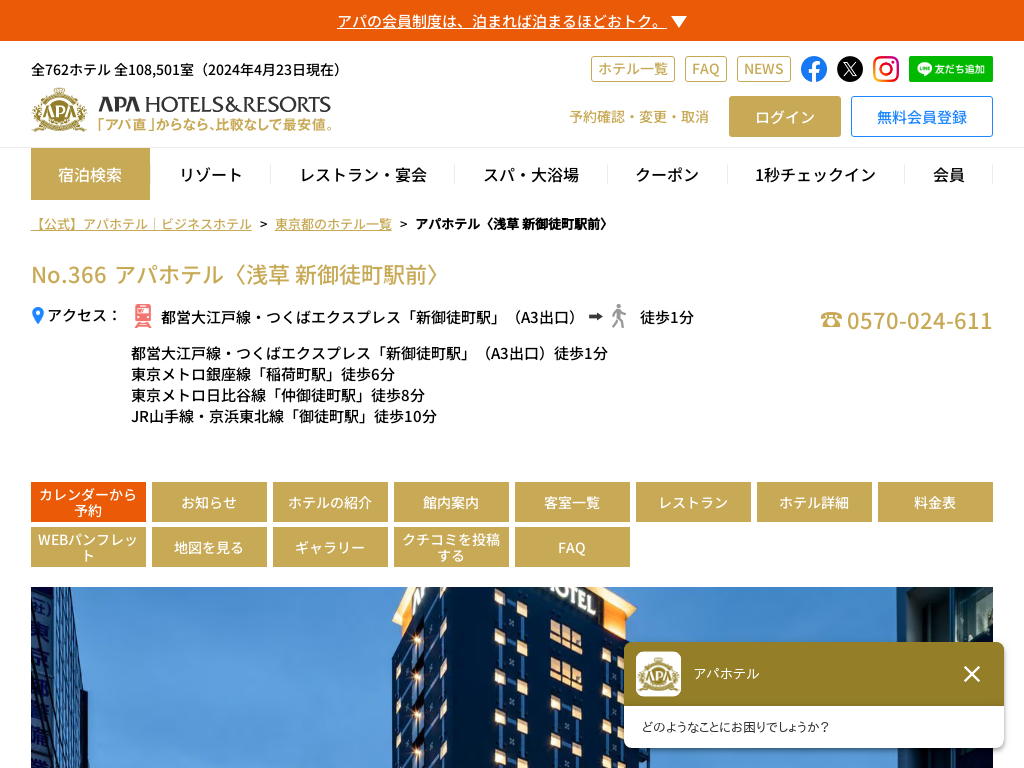Click 東京メトロ銀座線「稲荷町駅」徒歩6分 text

[263, 374]
